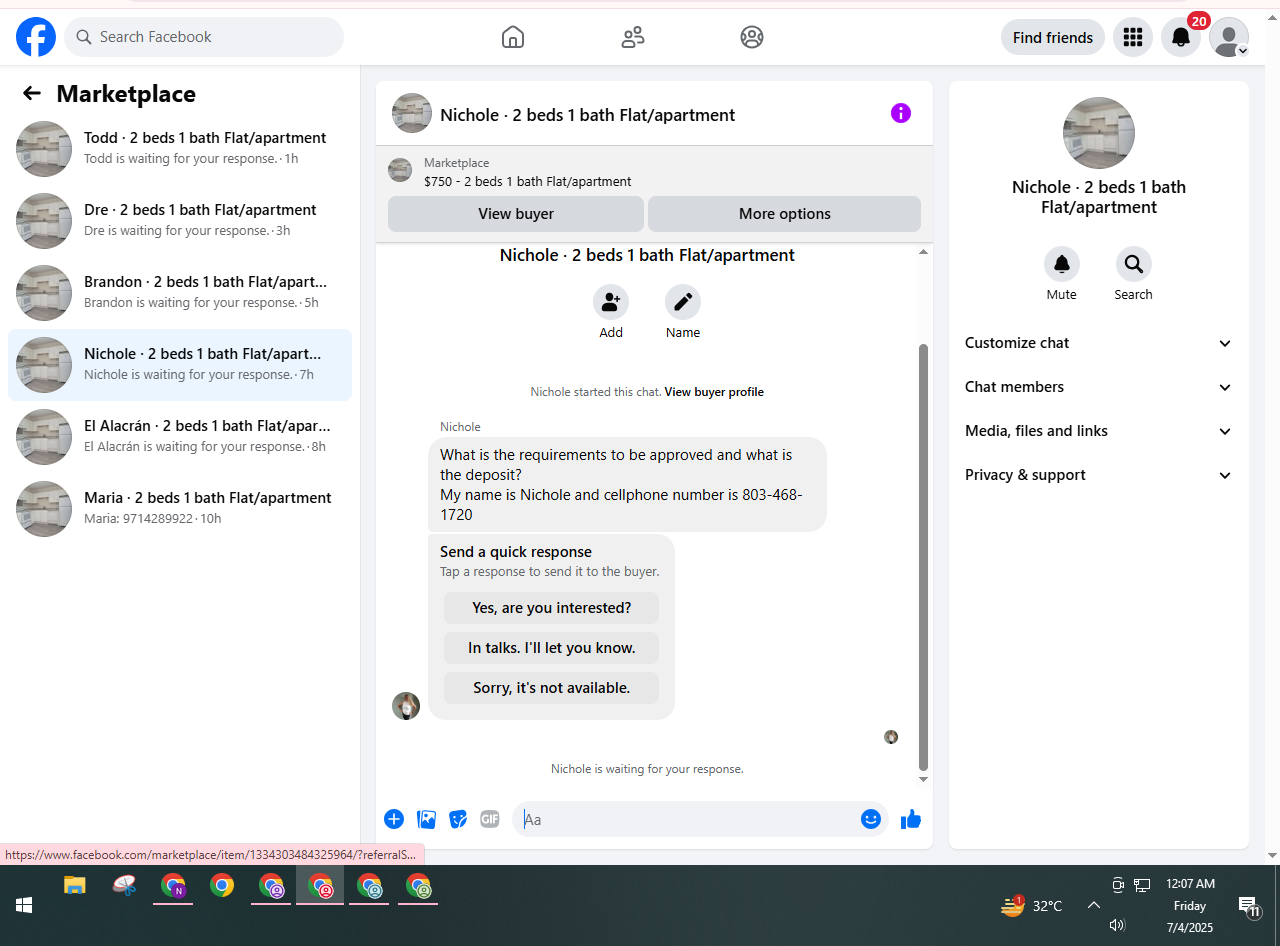Click the Find friends button
This screenshot has height=946, width=1280.
tap(1053, 37)
